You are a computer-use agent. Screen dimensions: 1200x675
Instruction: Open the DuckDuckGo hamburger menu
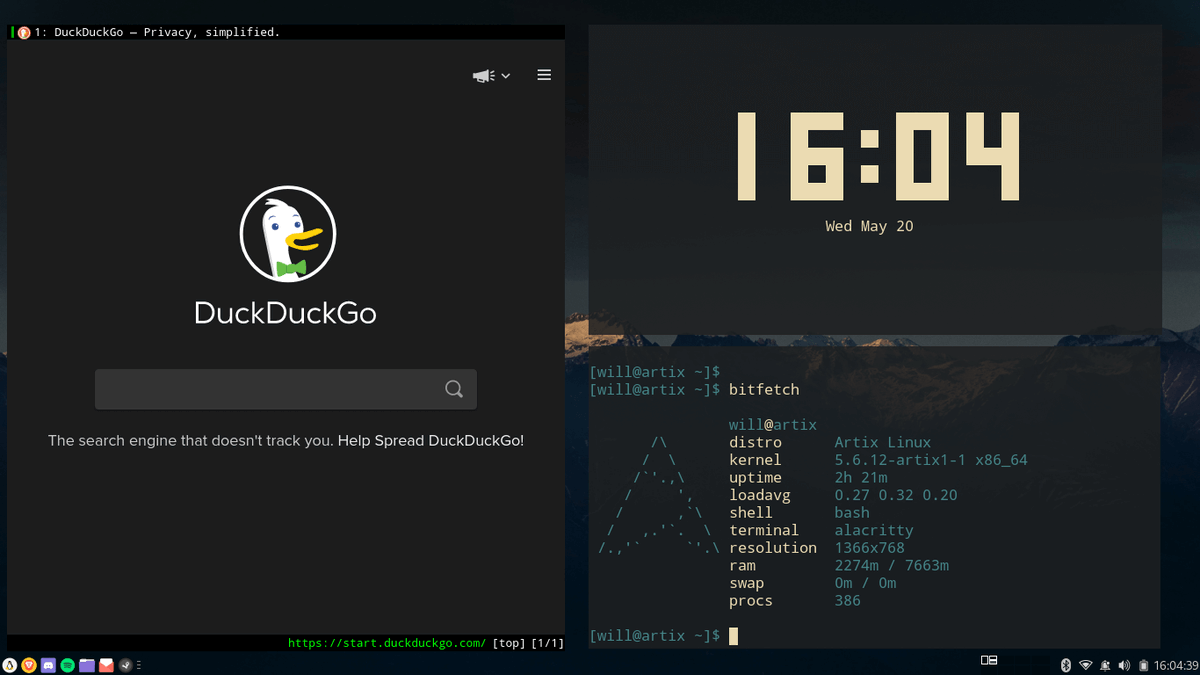point(544,74)
